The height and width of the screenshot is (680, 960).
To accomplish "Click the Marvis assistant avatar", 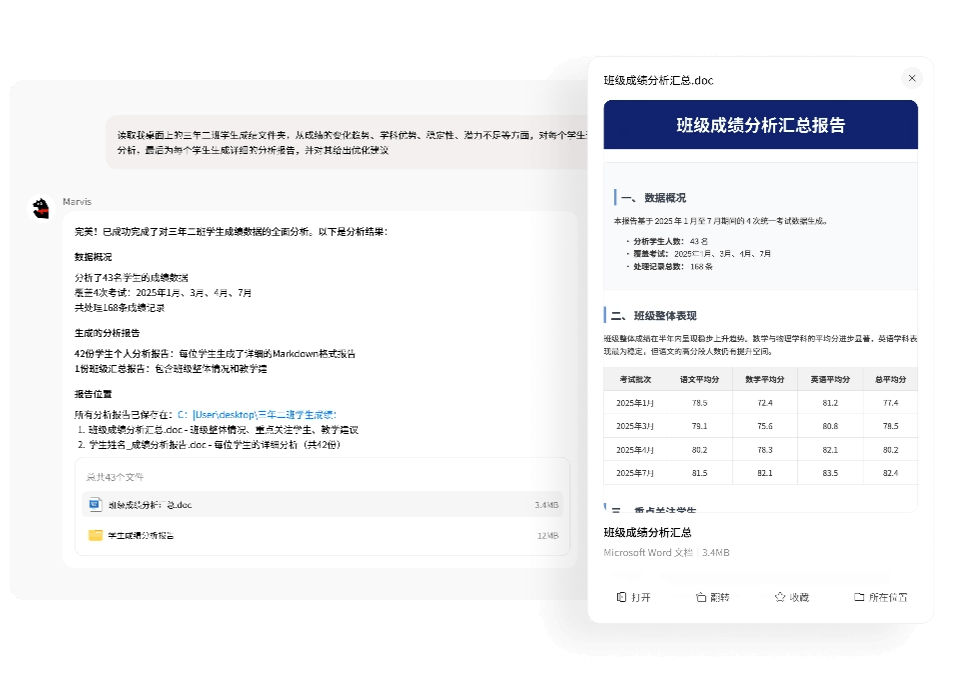I will tap(41, 208).
